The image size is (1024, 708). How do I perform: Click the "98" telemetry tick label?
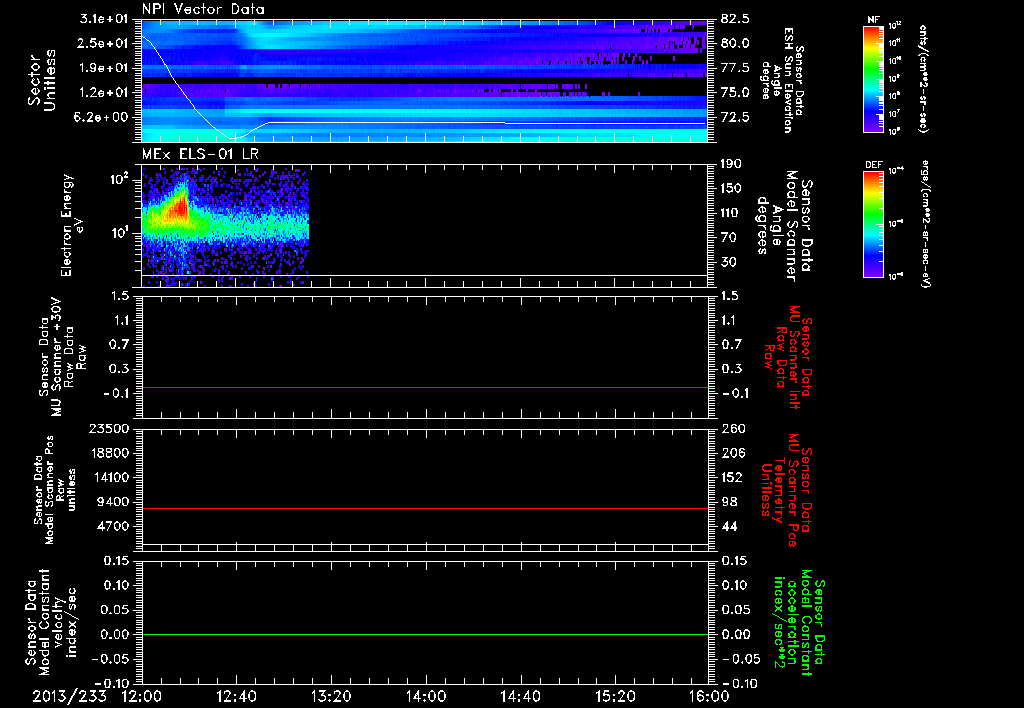pyautogui.click(x=729, y=502)
